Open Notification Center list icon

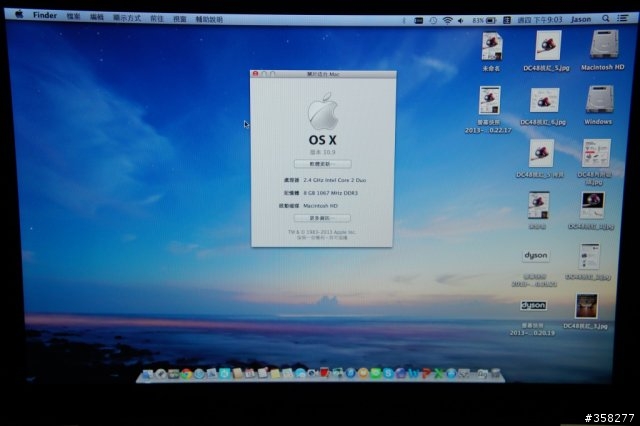click(x=622, y=18)
